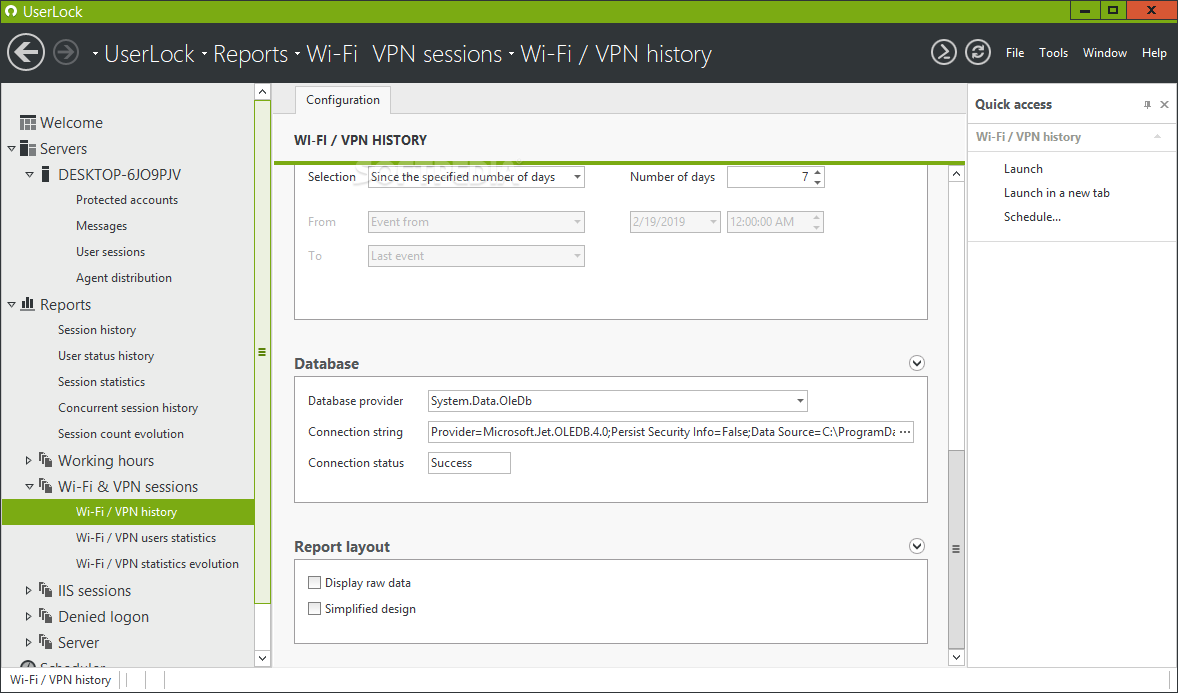Image resolution: width=1178 pixels, height=693 pixels.
Task: Increase Number of days spinner
Action: click(817, 172)
